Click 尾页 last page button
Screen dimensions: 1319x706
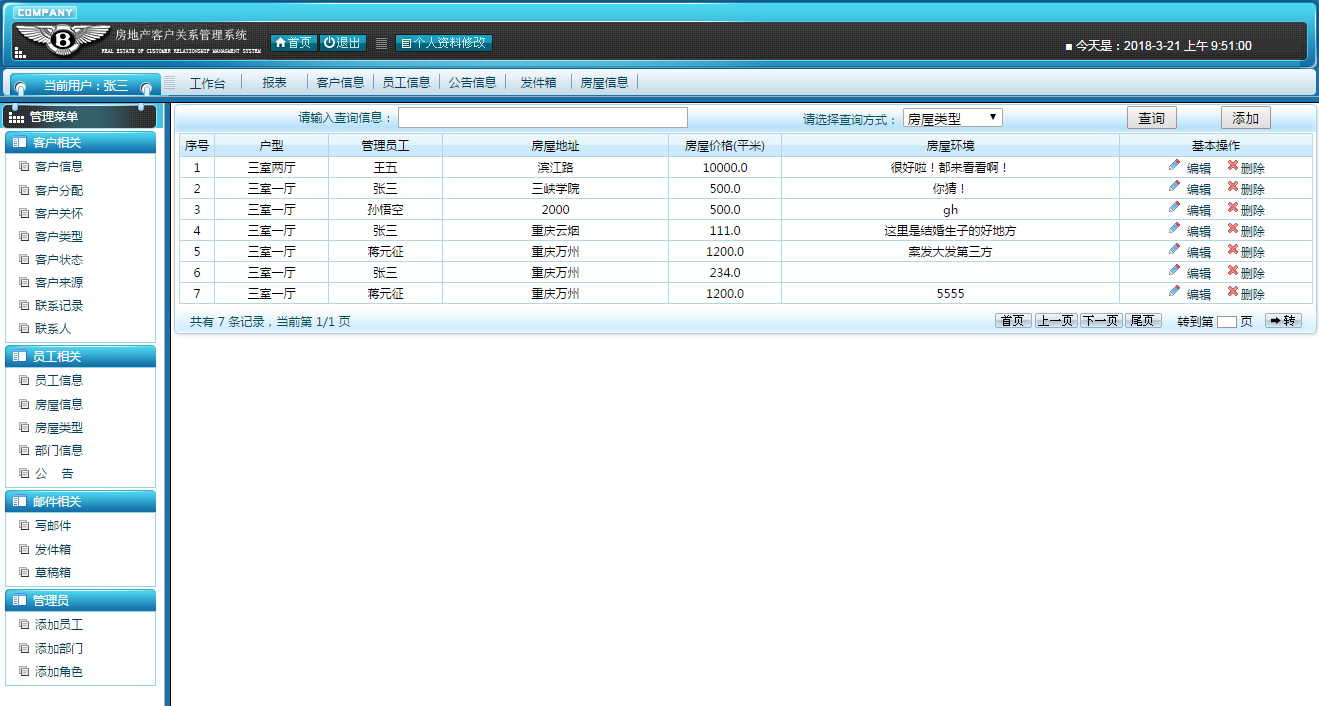[1143, 321]
